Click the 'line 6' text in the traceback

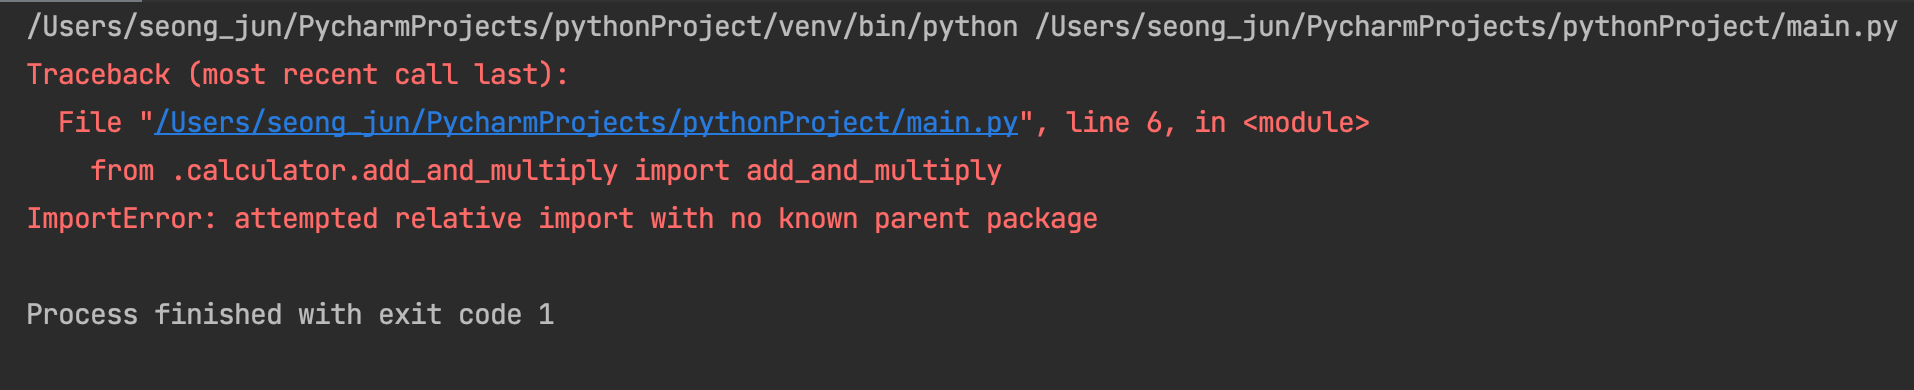1114,123
